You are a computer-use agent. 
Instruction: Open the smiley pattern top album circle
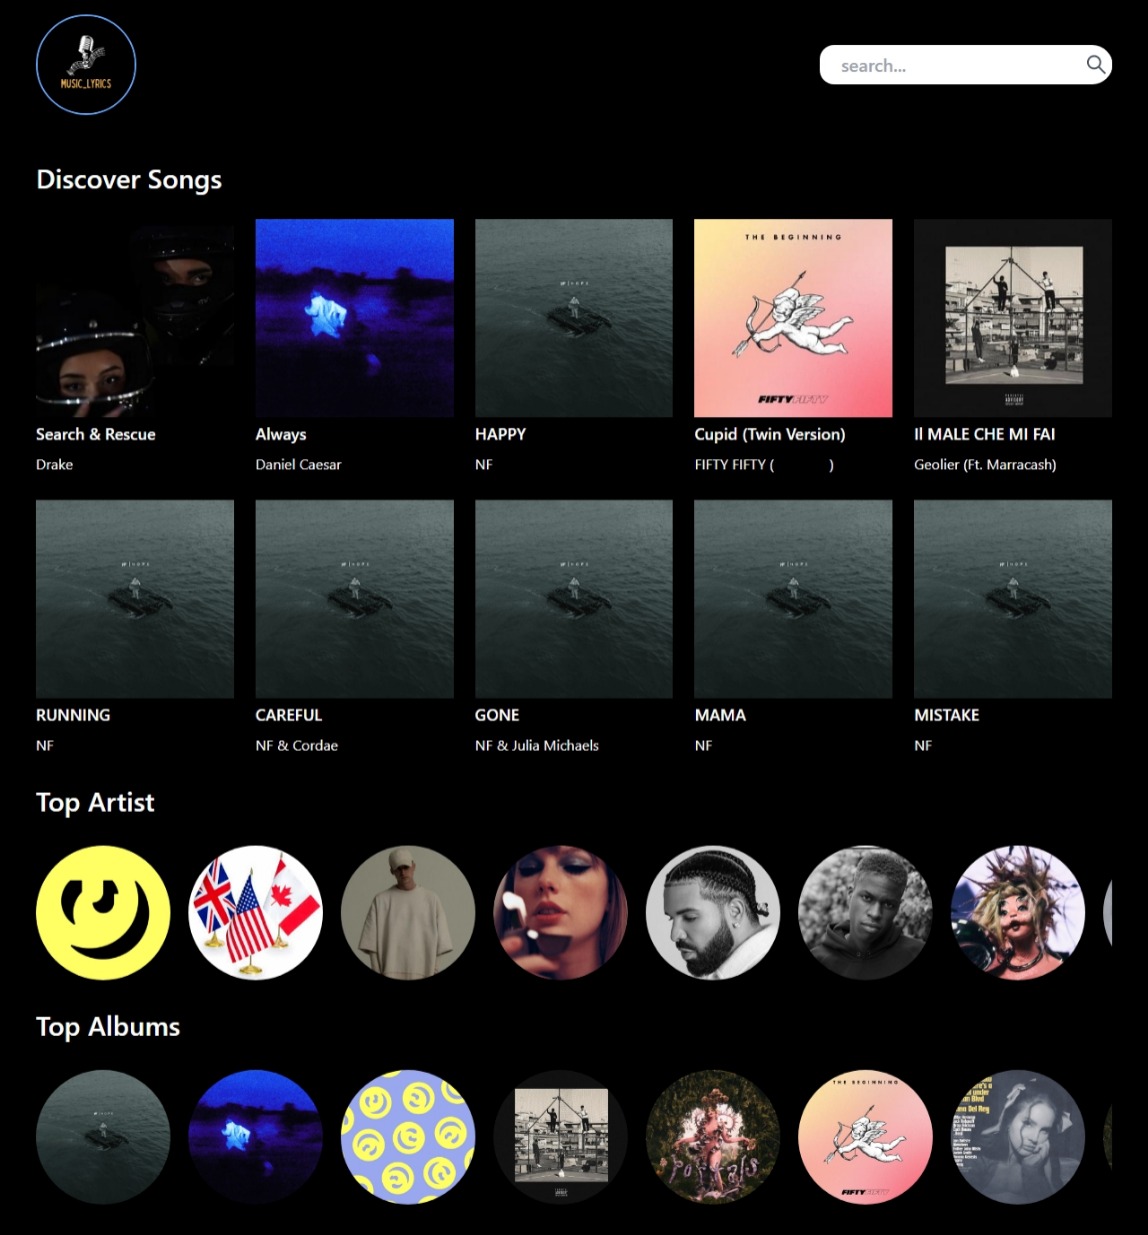(408, 1137)
